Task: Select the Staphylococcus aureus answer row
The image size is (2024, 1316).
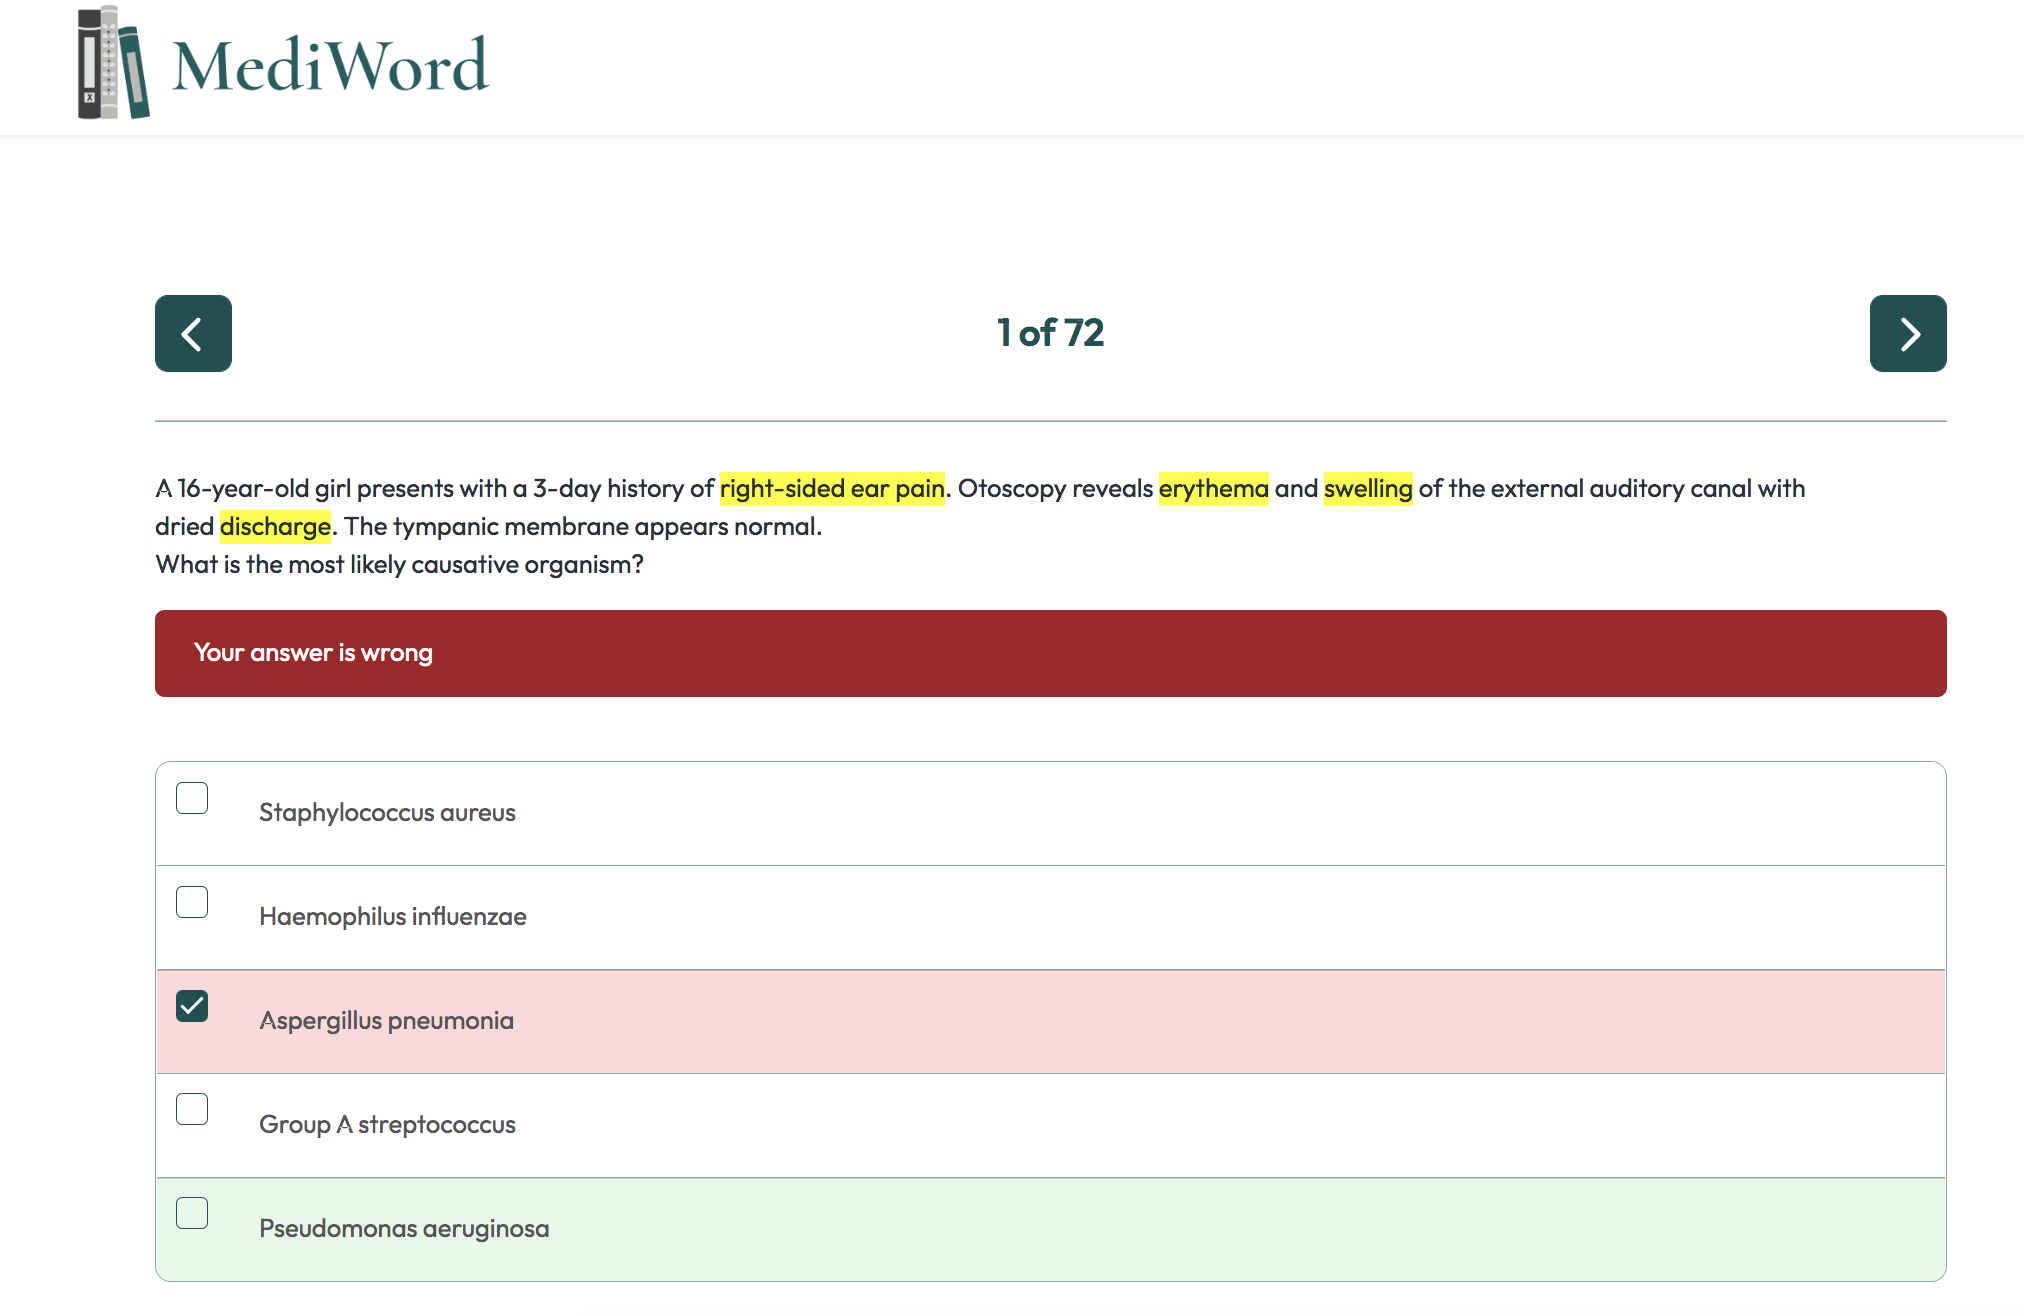Action: pos(1050,814)
